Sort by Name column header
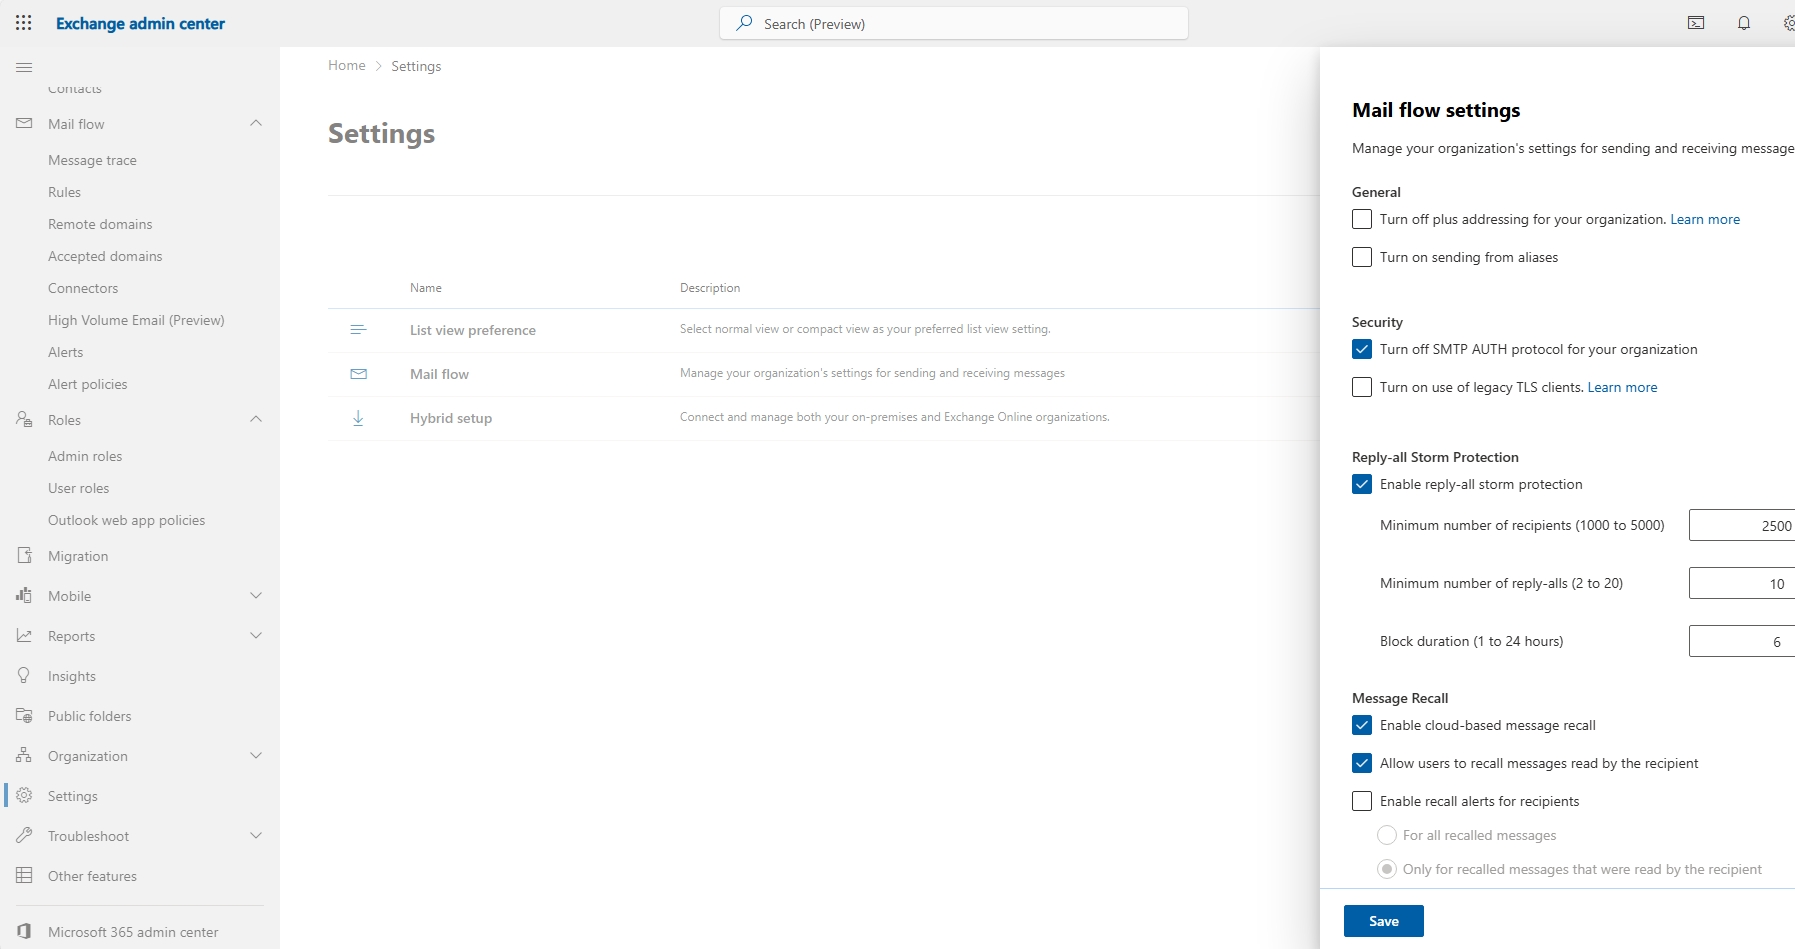Screen dimensions: 1795x949 [x=426, y=288]
